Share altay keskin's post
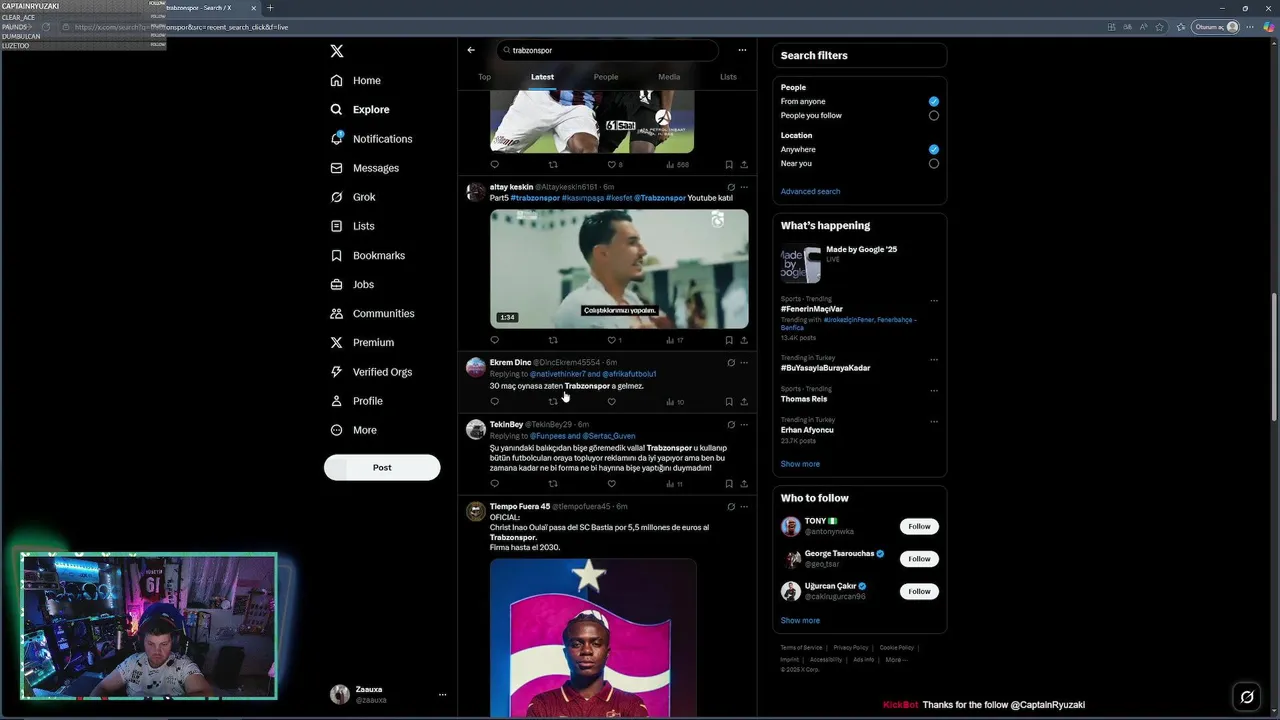1280x720 pixels. (x=743, y=340)
